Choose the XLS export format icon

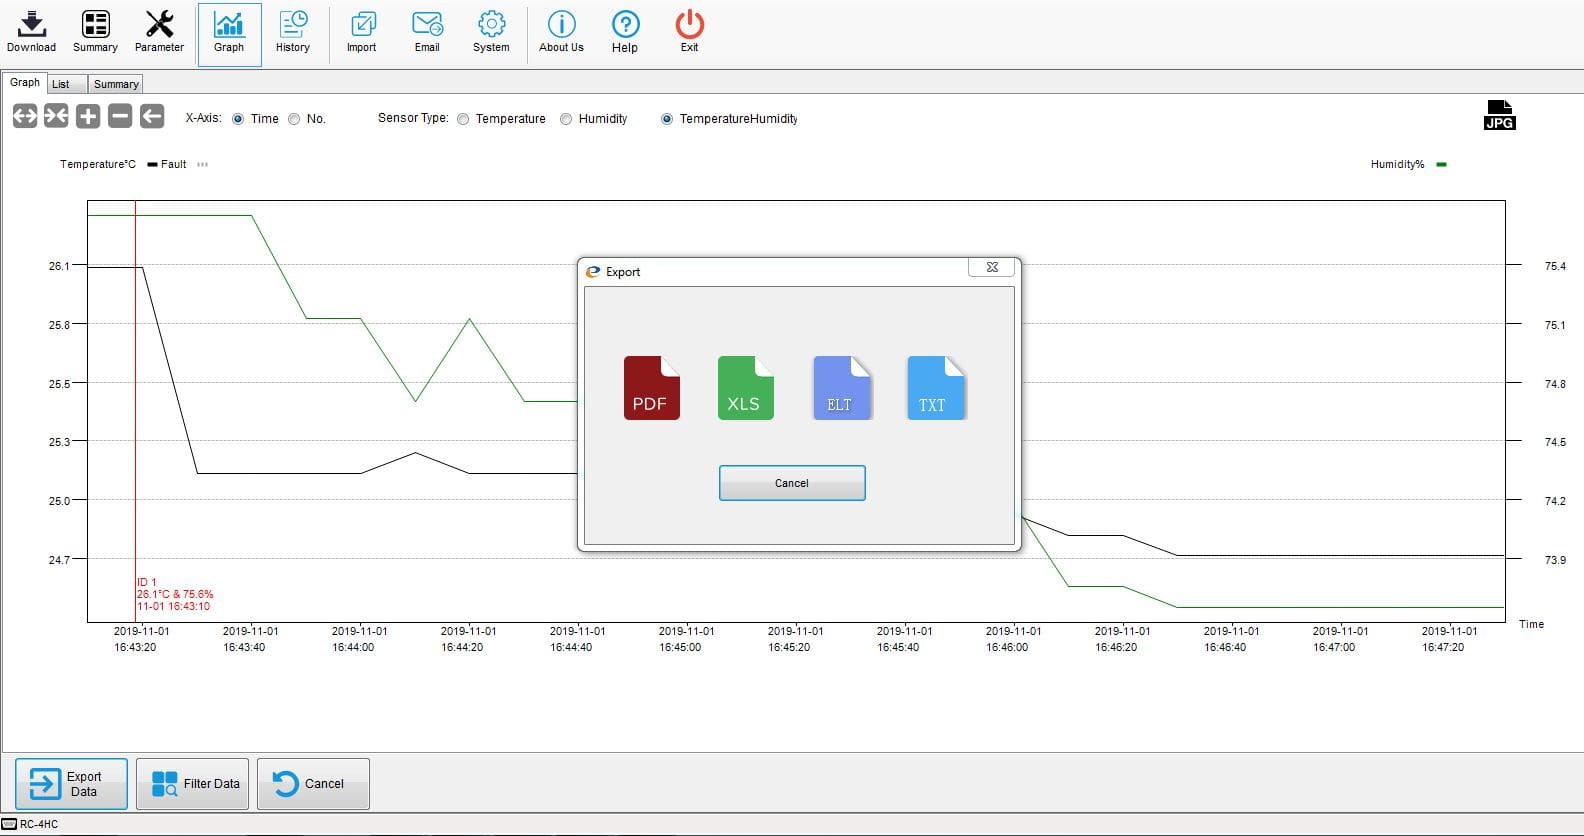click(x=745, y=387)
